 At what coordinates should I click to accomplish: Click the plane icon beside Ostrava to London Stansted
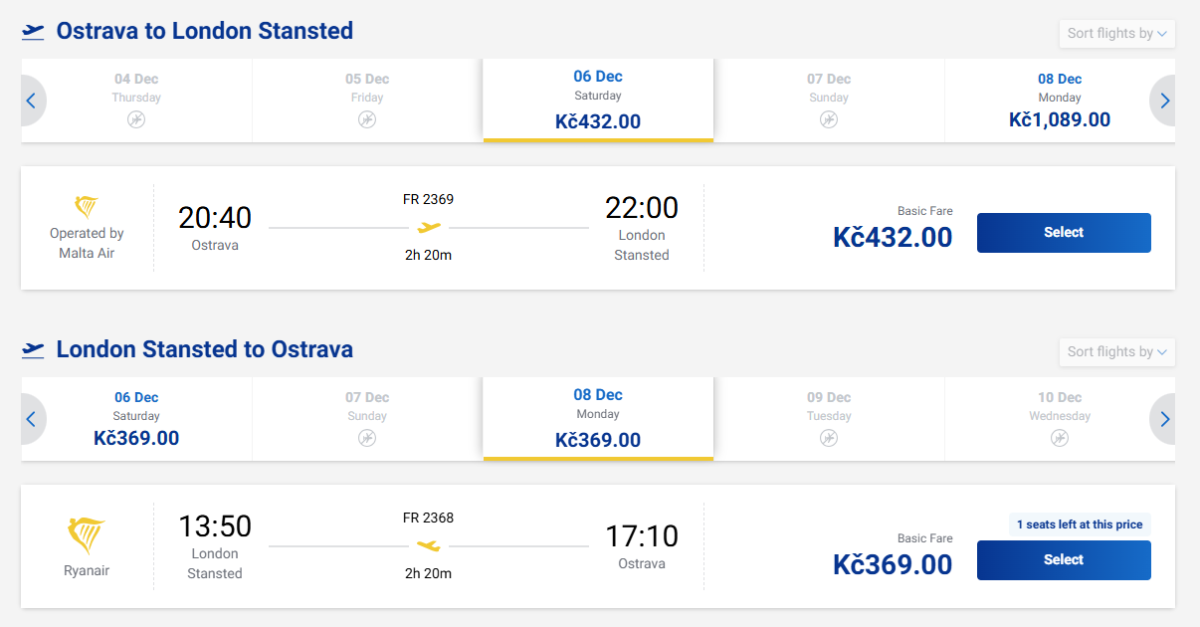33,32
